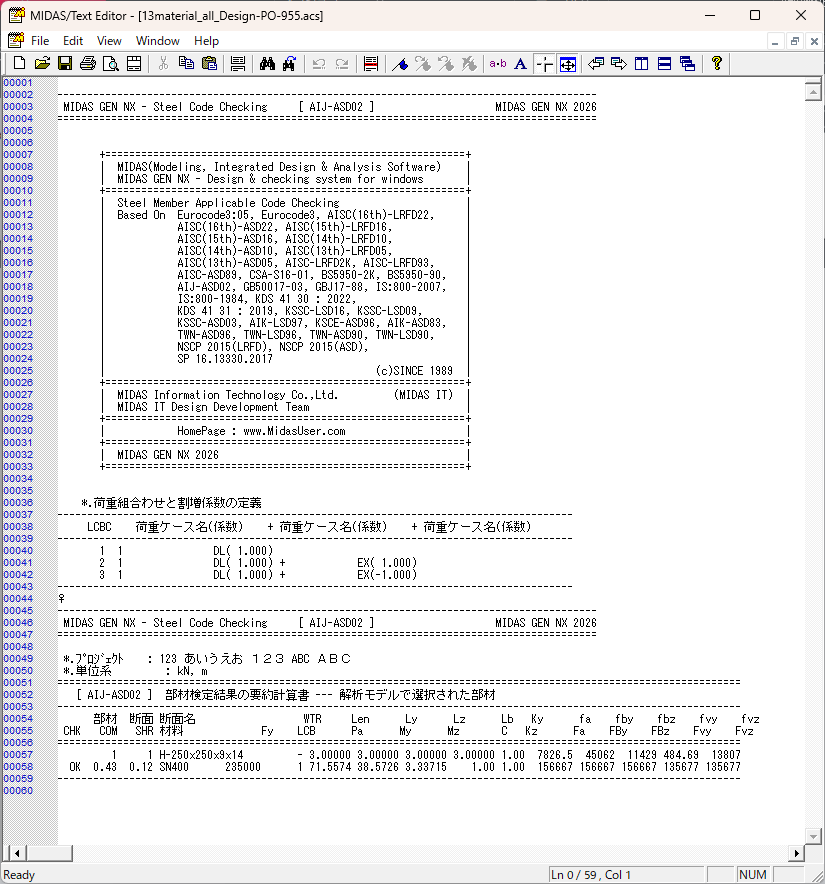
Task: Print the document via the printer icon
Action: [x=88, y=64]
